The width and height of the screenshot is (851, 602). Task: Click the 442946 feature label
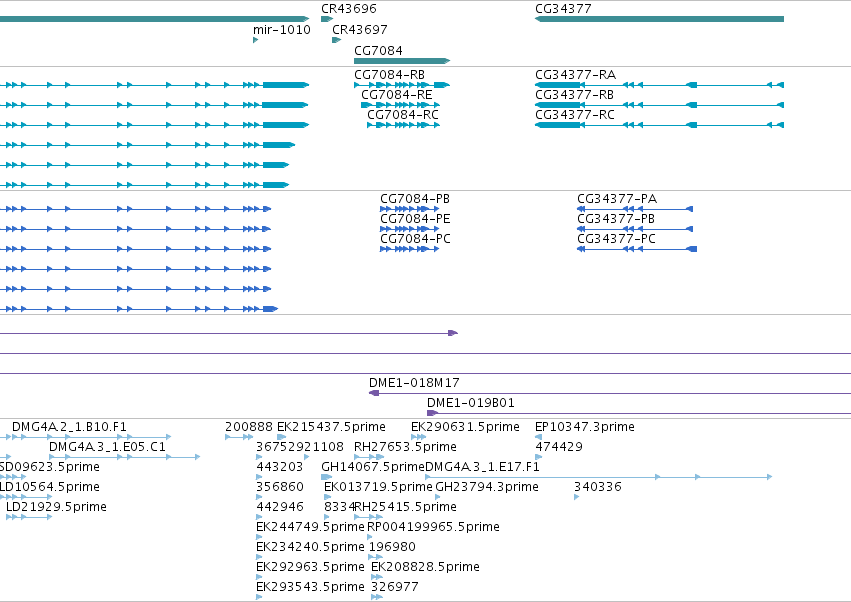[x=280, y=508]
